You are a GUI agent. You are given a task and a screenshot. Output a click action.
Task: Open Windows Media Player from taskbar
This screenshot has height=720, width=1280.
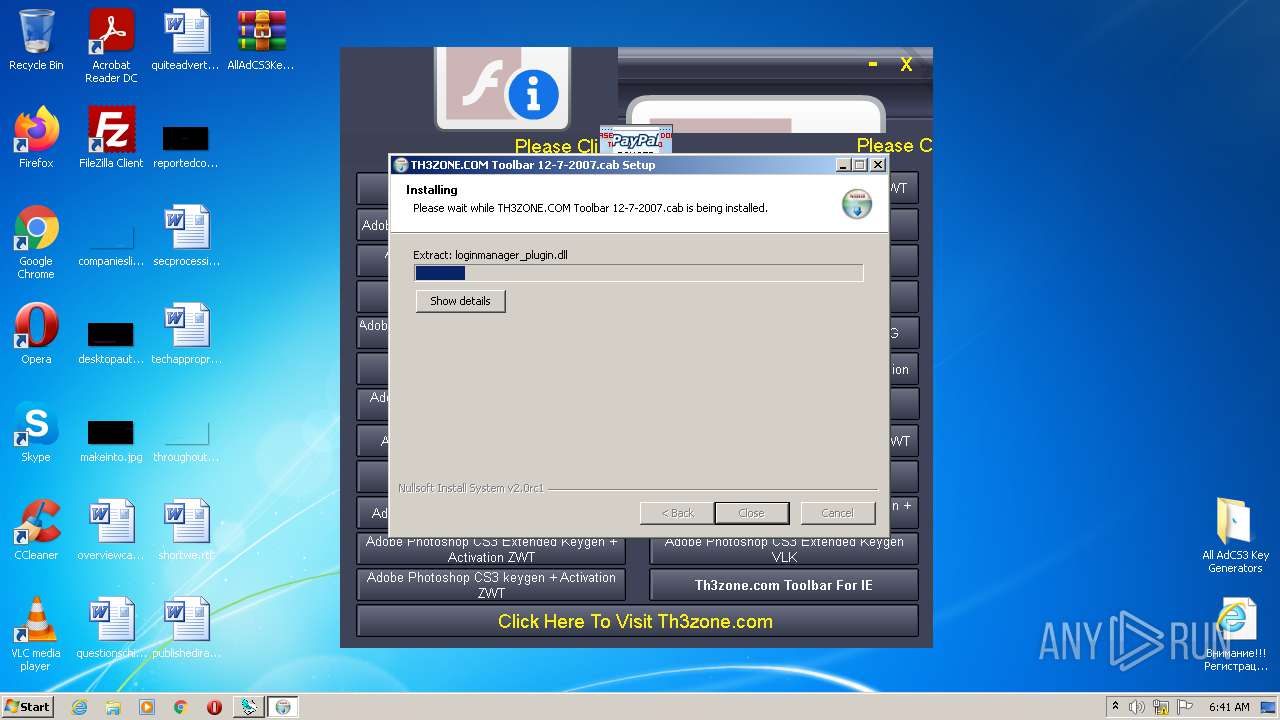[x=147, y=707]
